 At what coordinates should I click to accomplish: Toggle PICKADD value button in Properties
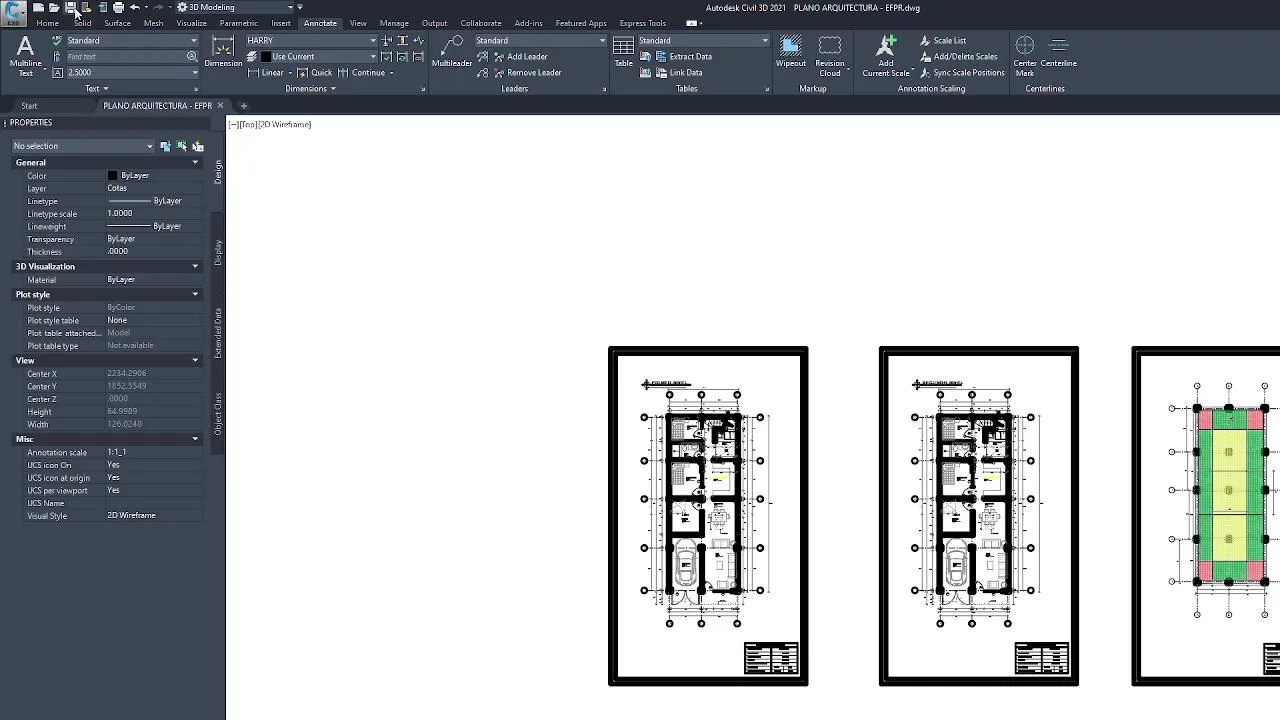(x=166, y=146)
